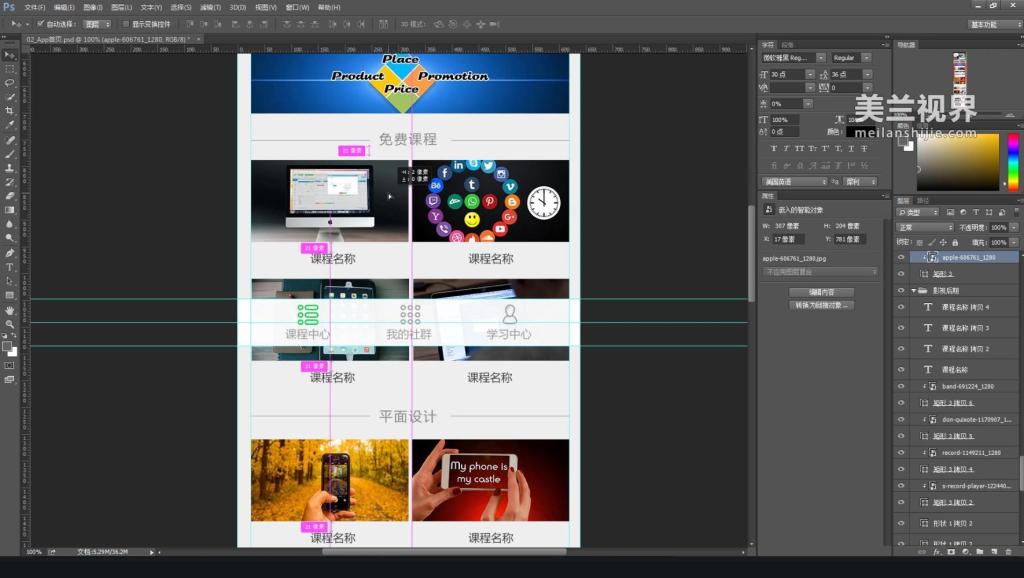This screenshot has height=578, width=1024.
Task: Apply faux bold text style
Action: (x=774, y=149)
